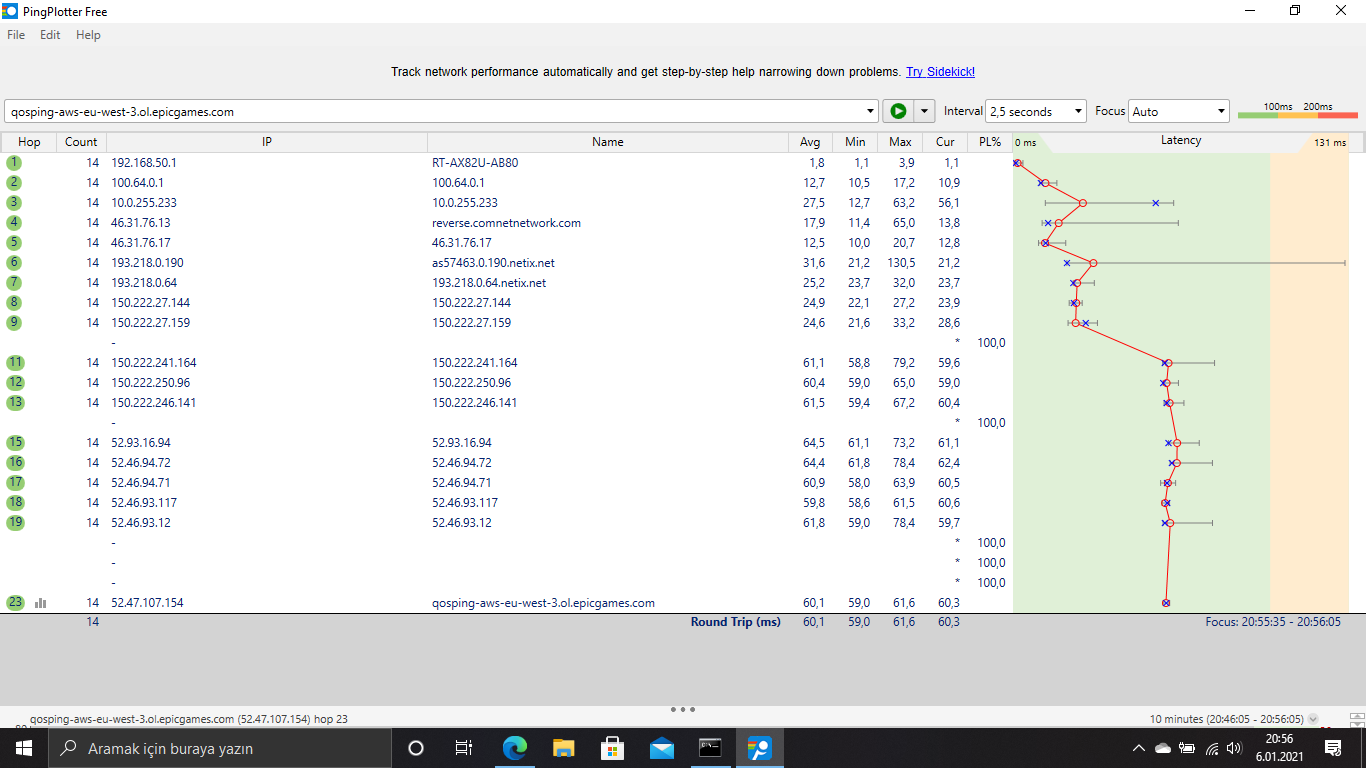Image resolution: width=1366 pixels, height=768 pixels.
Task: Select the reverse.comnetnetwork.com hop name
Action: point(506,222)
